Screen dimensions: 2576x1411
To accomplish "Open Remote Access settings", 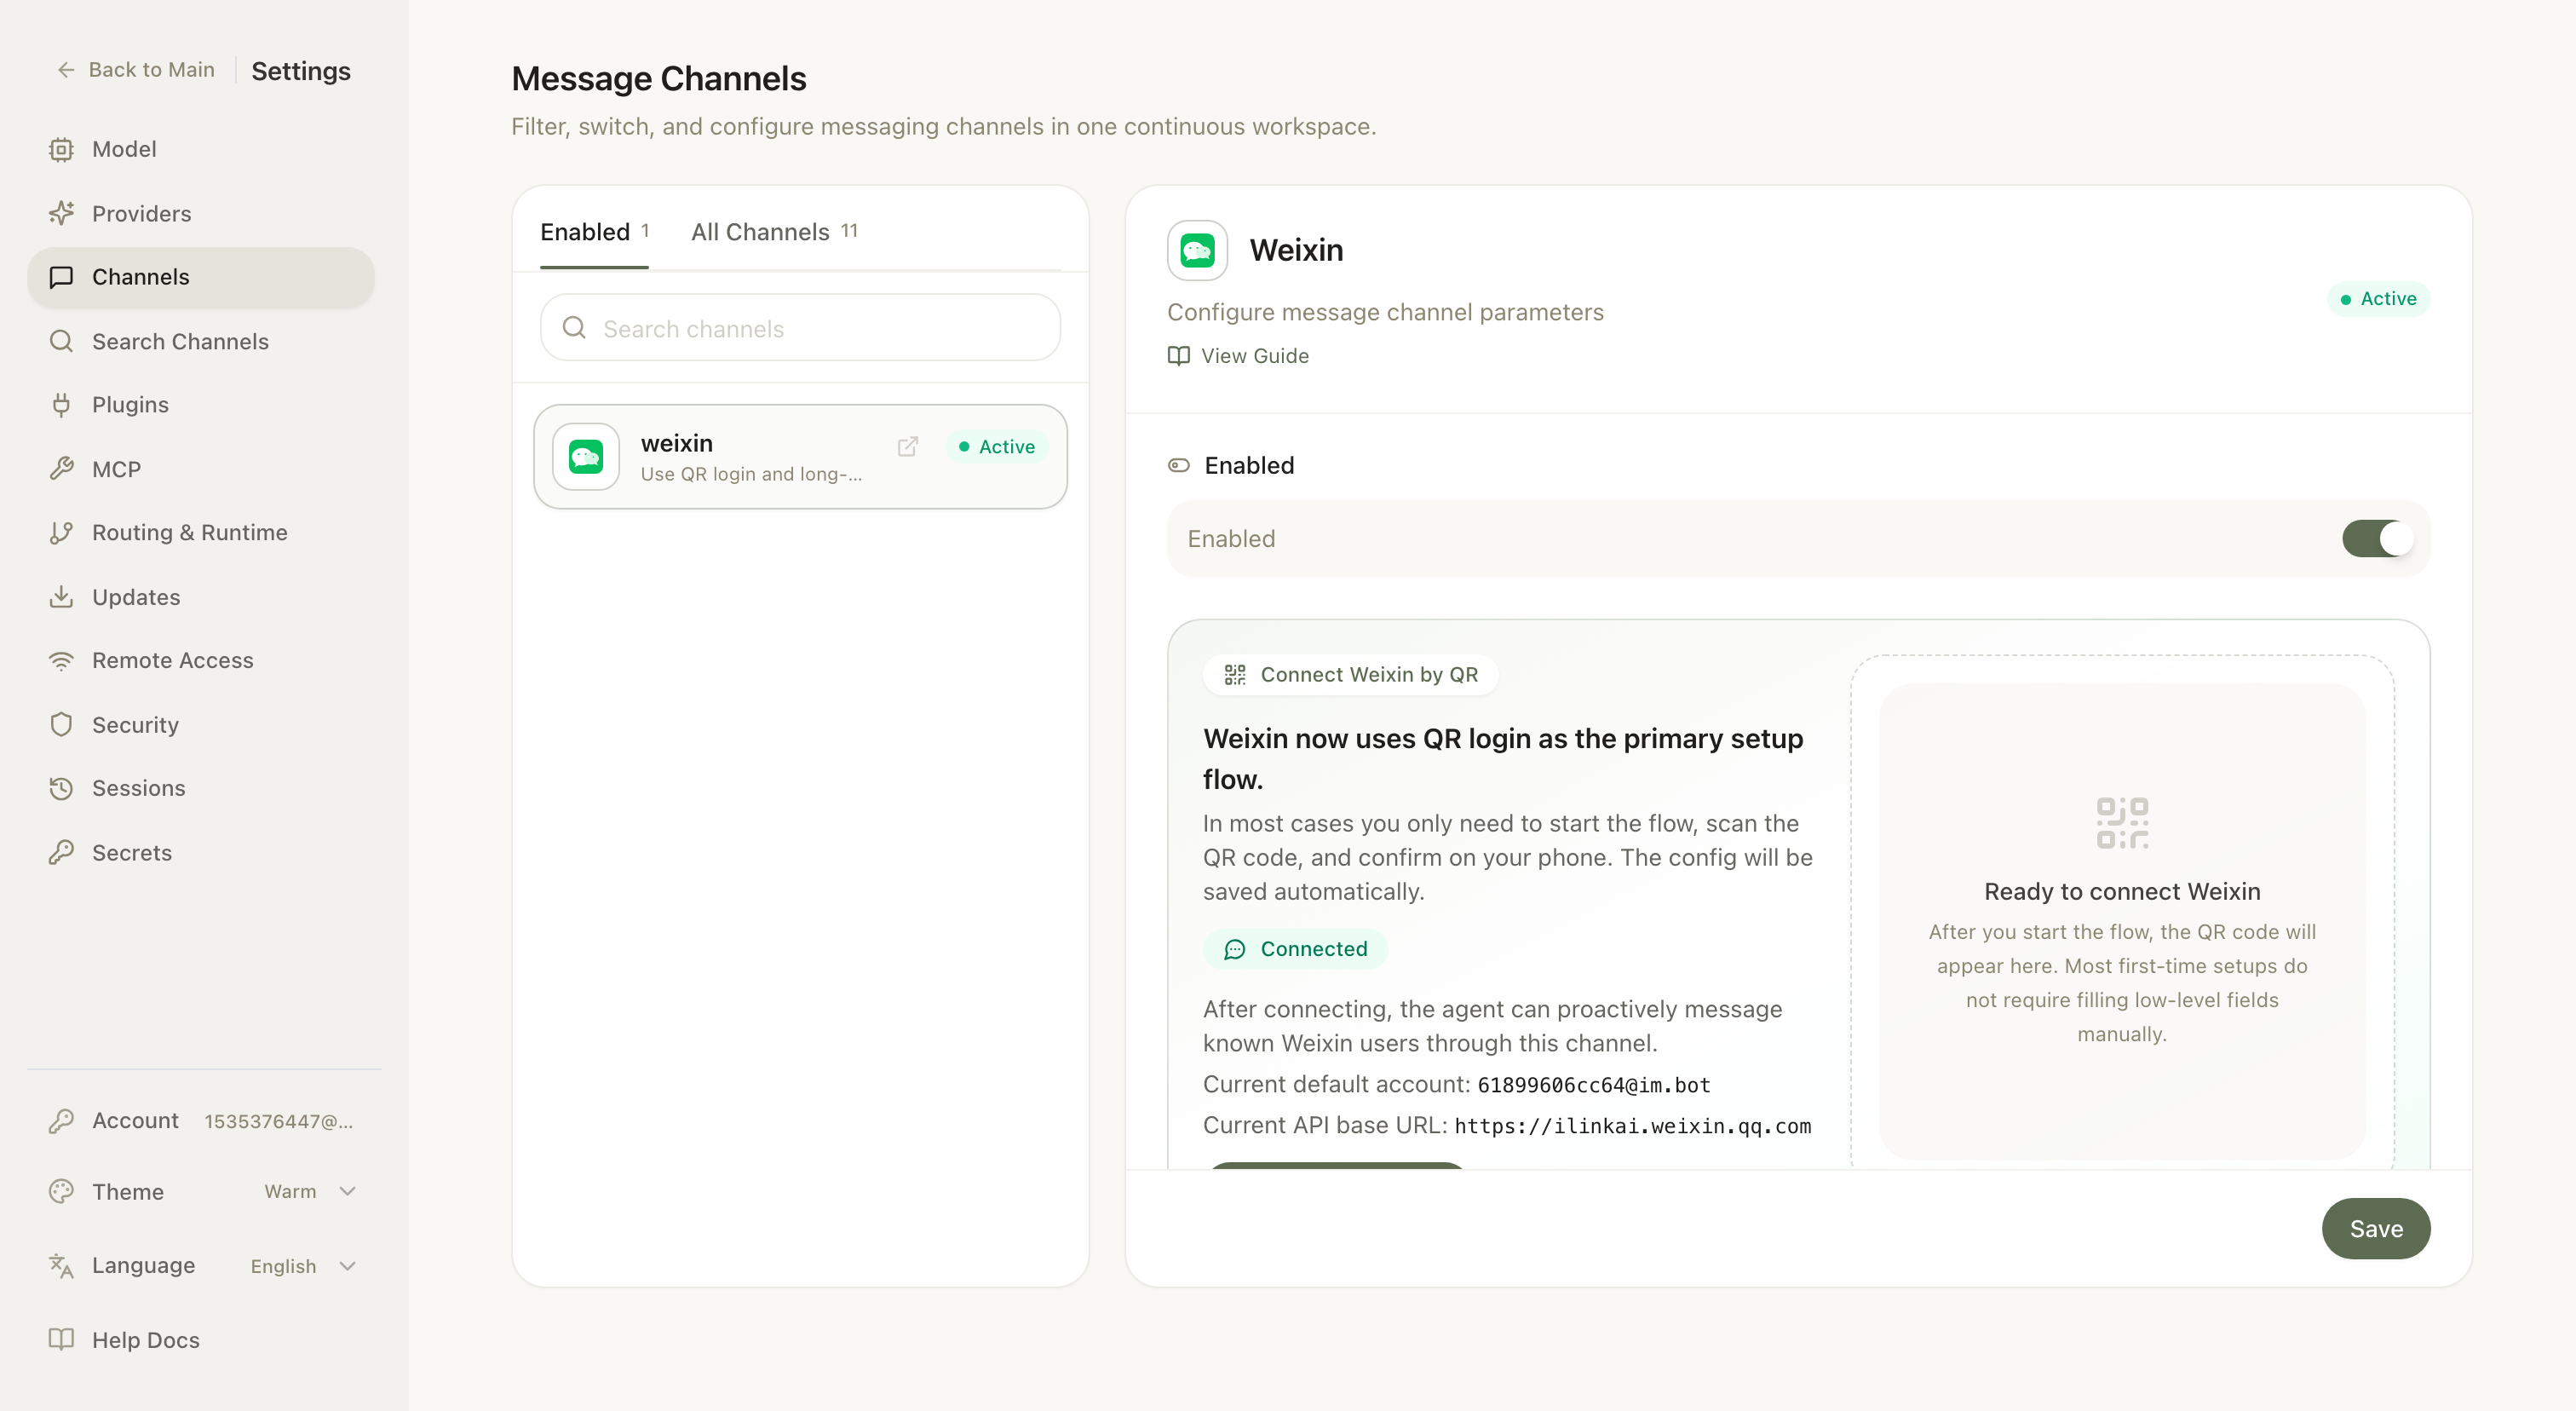I will 172,660.
